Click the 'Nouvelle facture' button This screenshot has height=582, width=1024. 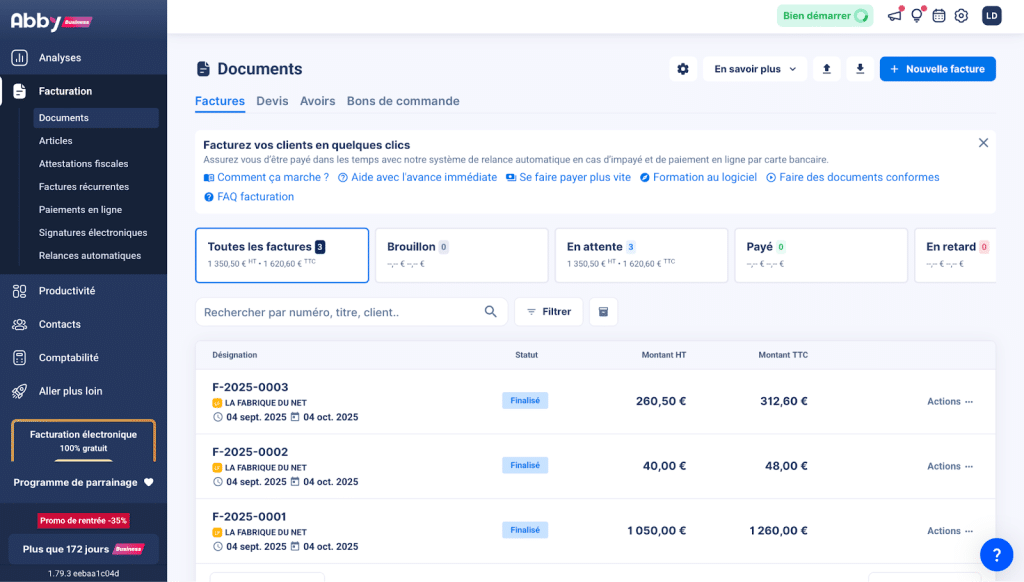coord(937,69)
